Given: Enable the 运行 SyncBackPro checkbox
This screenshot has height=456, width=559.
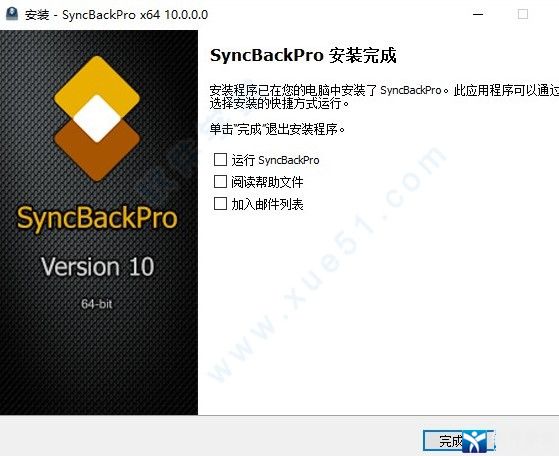Looking at the screenshot, I should click(220, 160).
